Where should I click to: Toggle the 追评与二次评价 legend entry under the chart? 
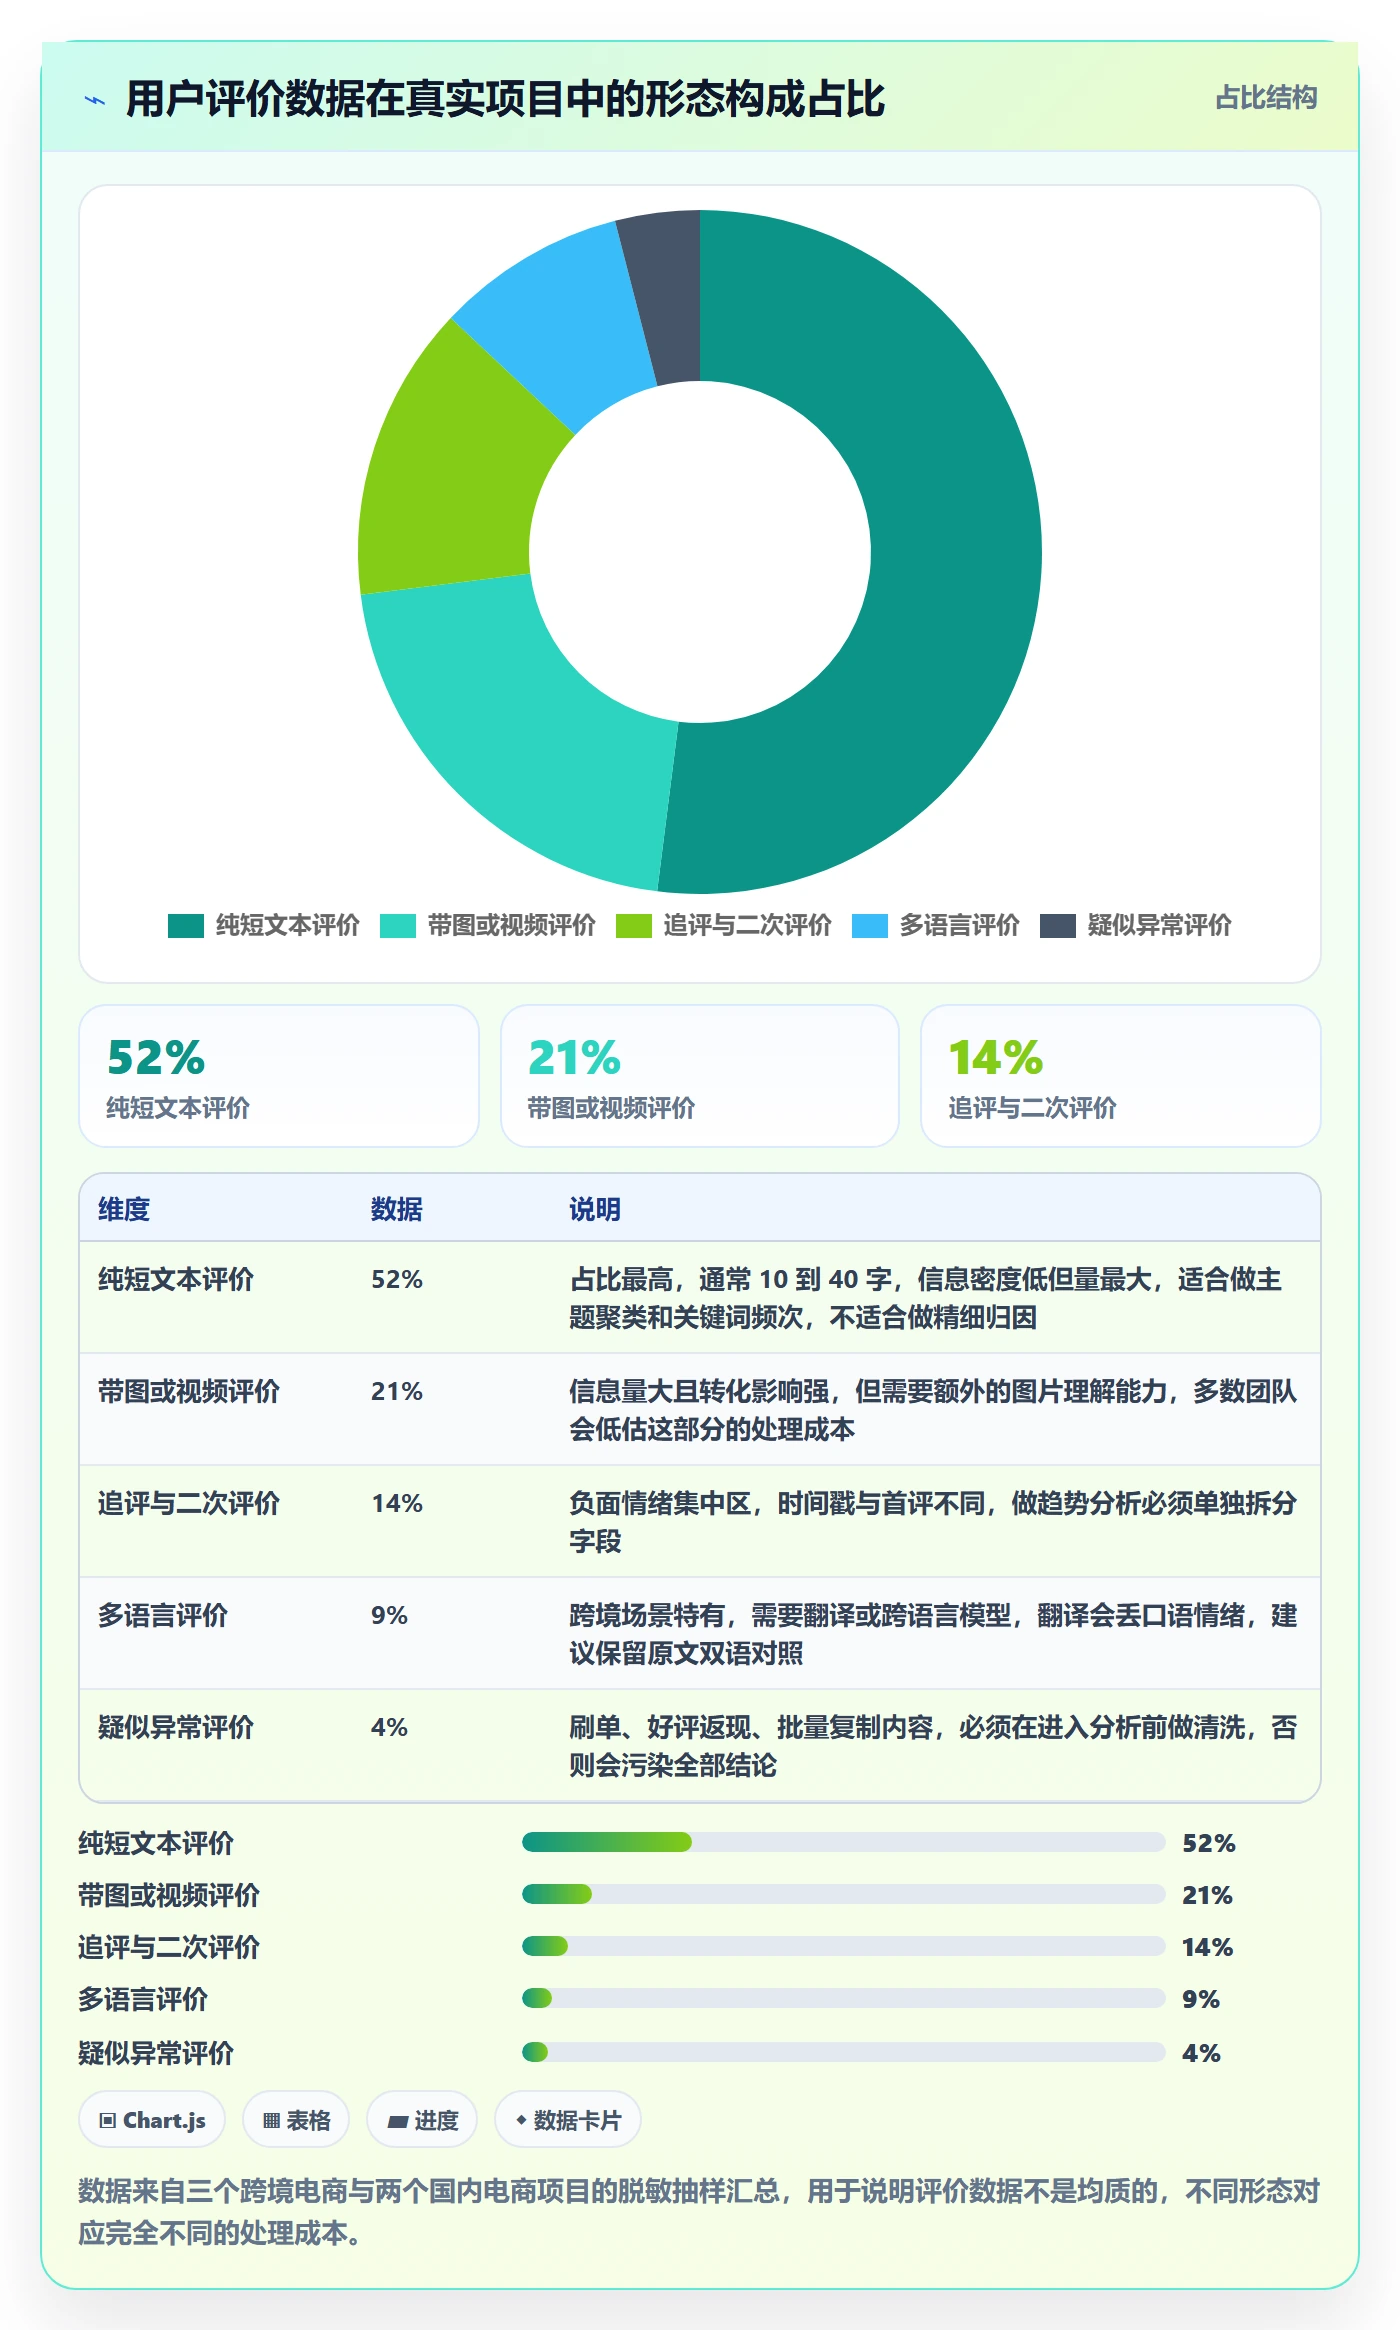(x=724, y=925)
